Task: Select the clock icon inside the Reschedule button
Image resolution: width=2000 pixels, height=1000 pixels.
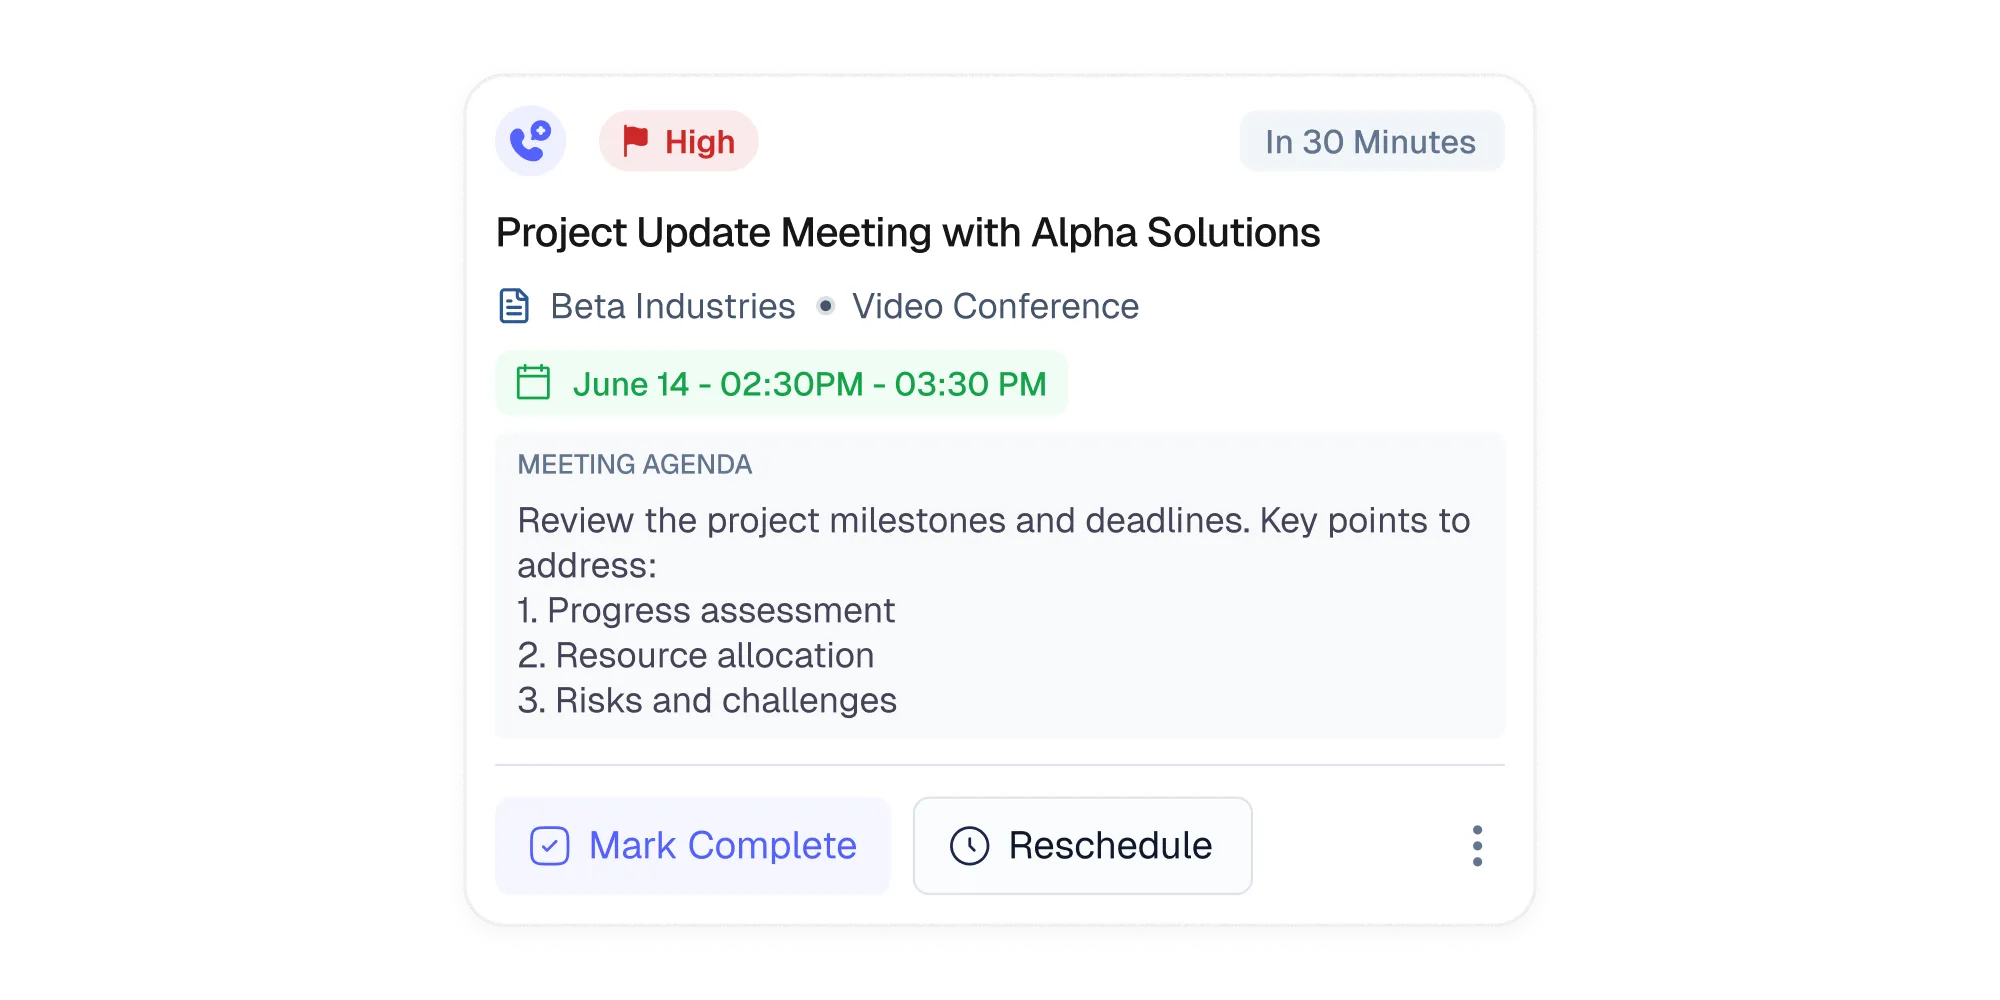Action: point(968,845)
